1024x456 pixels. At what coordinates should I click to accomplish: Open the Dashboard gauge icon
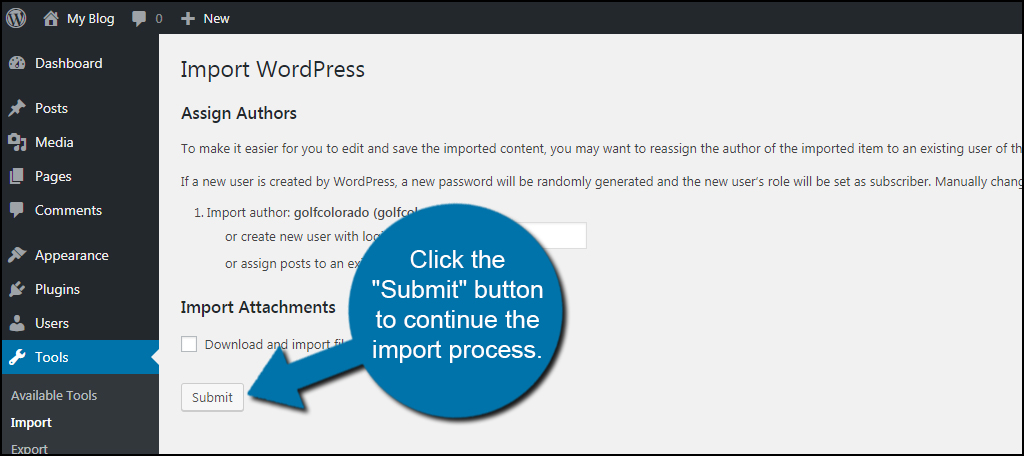click(x=16, y=63)
